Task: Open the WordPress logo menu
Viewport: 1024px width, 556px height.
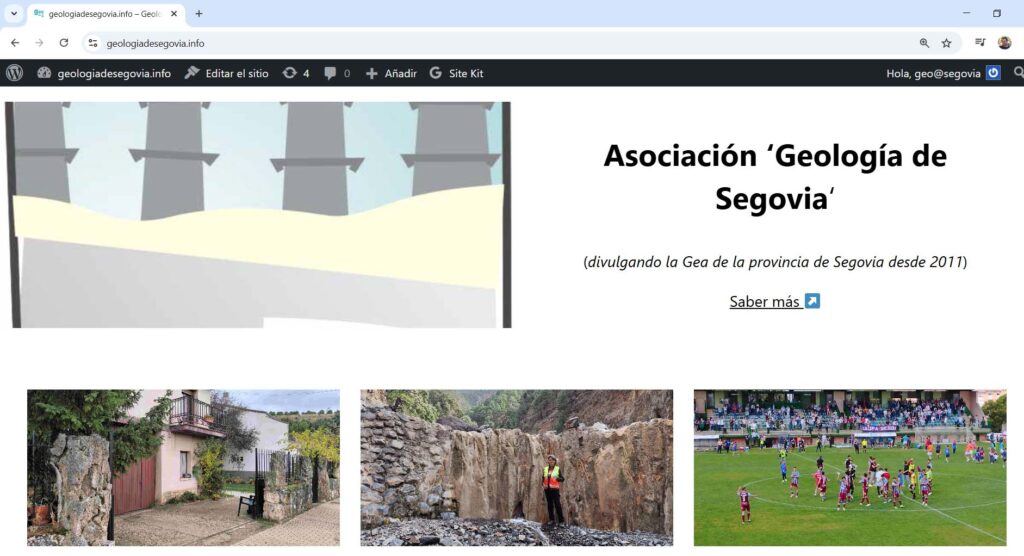Action: (14, 73)
